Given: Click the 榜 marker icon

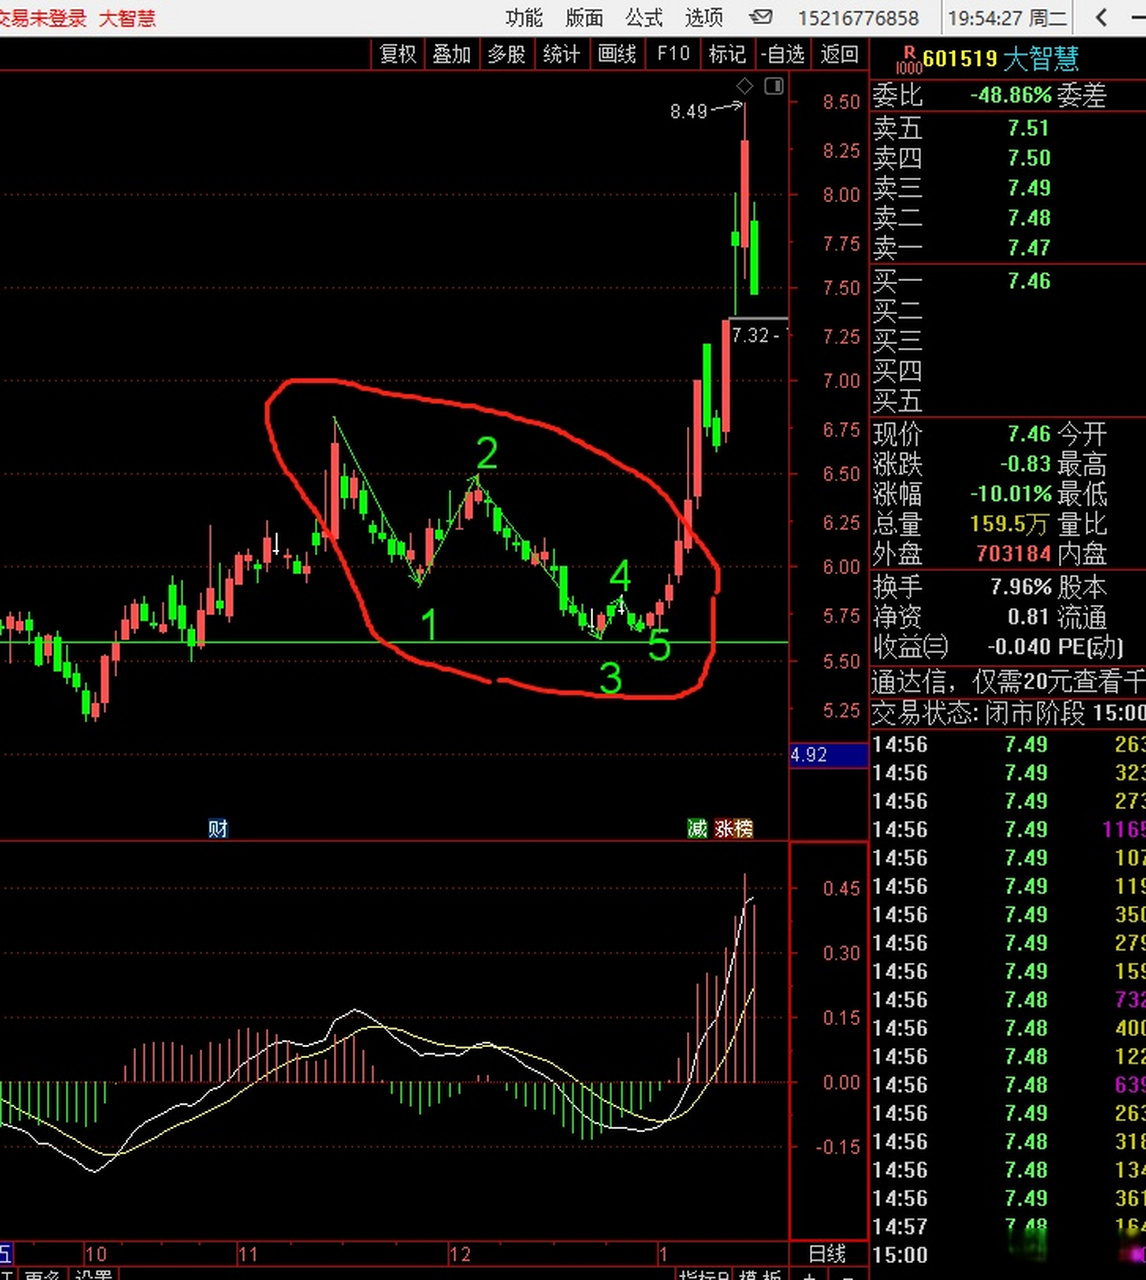Looking at the screenshot, I should [743, 828].
